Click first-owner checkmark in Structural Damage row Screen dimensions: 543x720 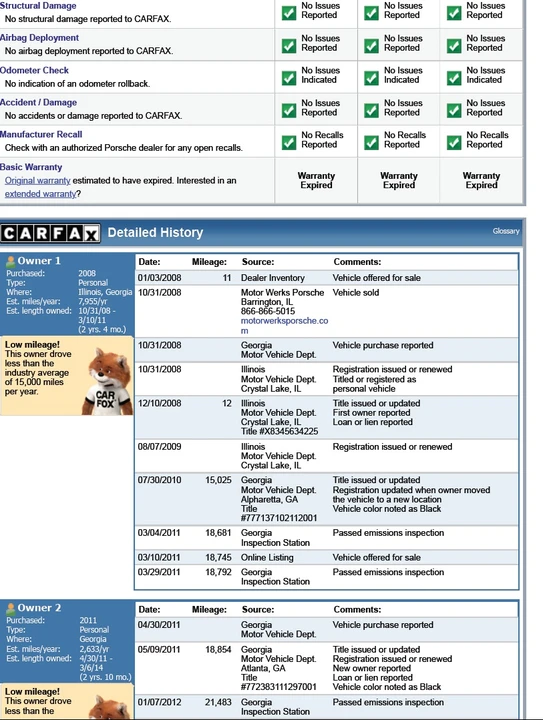point(289,13)
